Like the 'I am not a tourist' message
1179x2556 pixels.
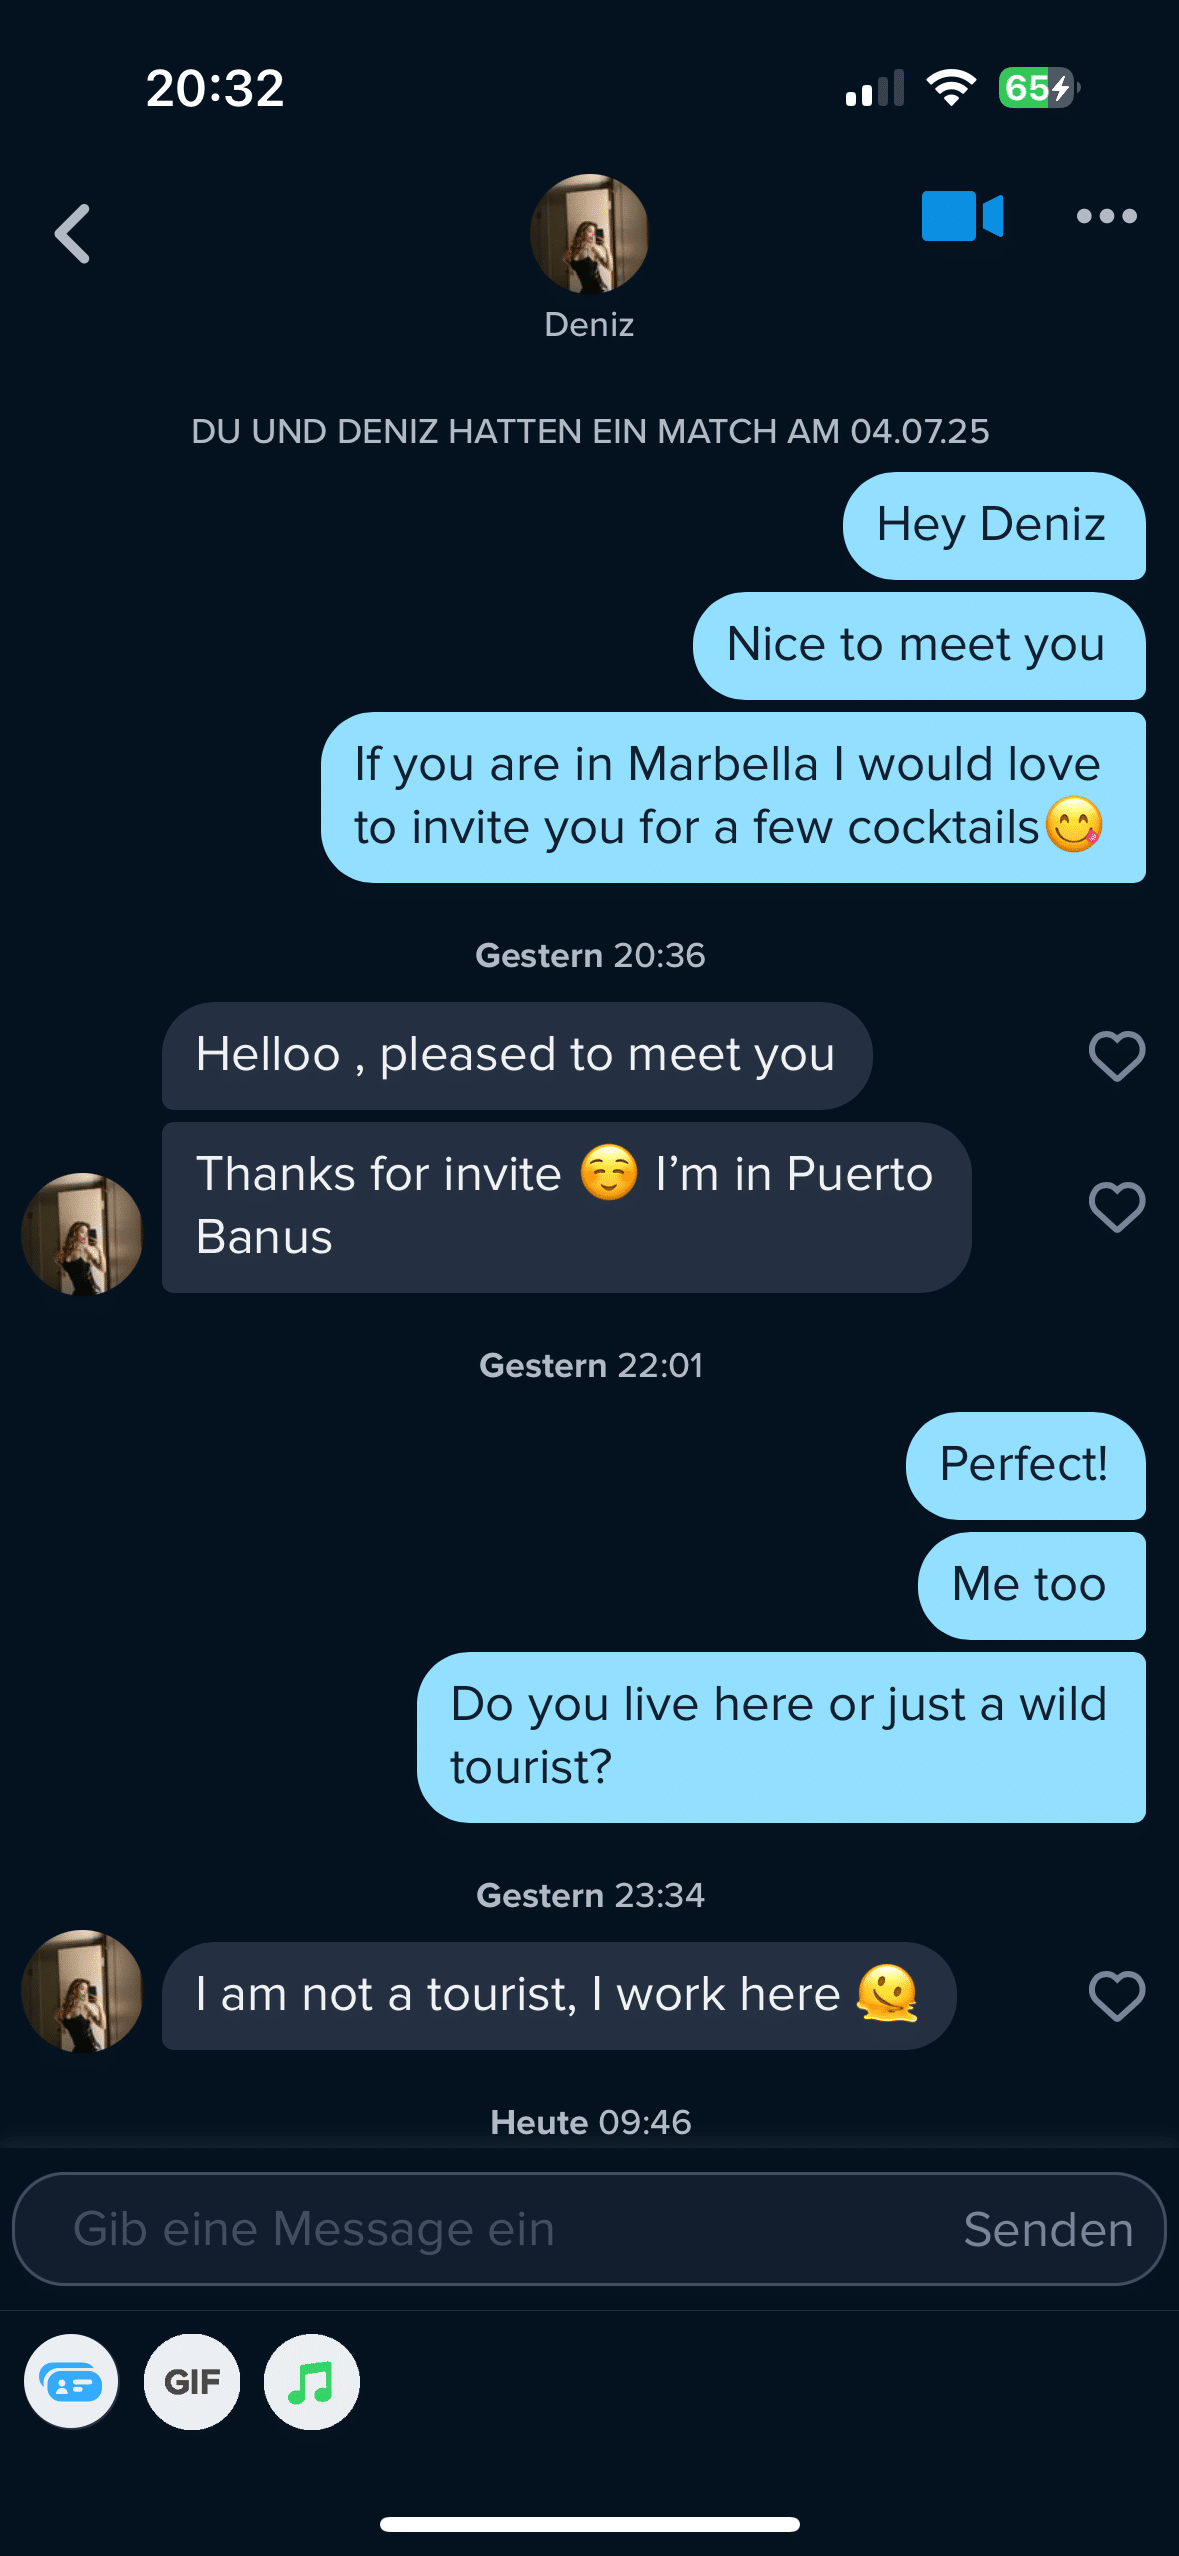click(1116, 1996)
